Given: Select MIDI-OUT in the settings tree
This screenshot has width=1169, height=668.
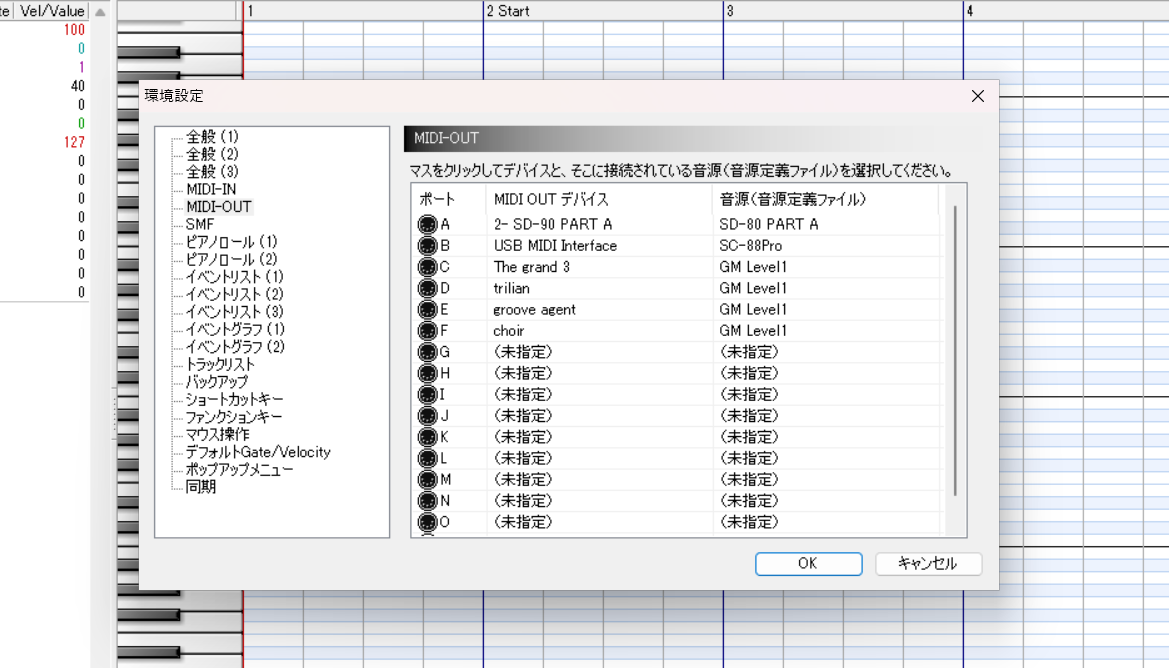Looking at the screenshot, I should (219, 207).
